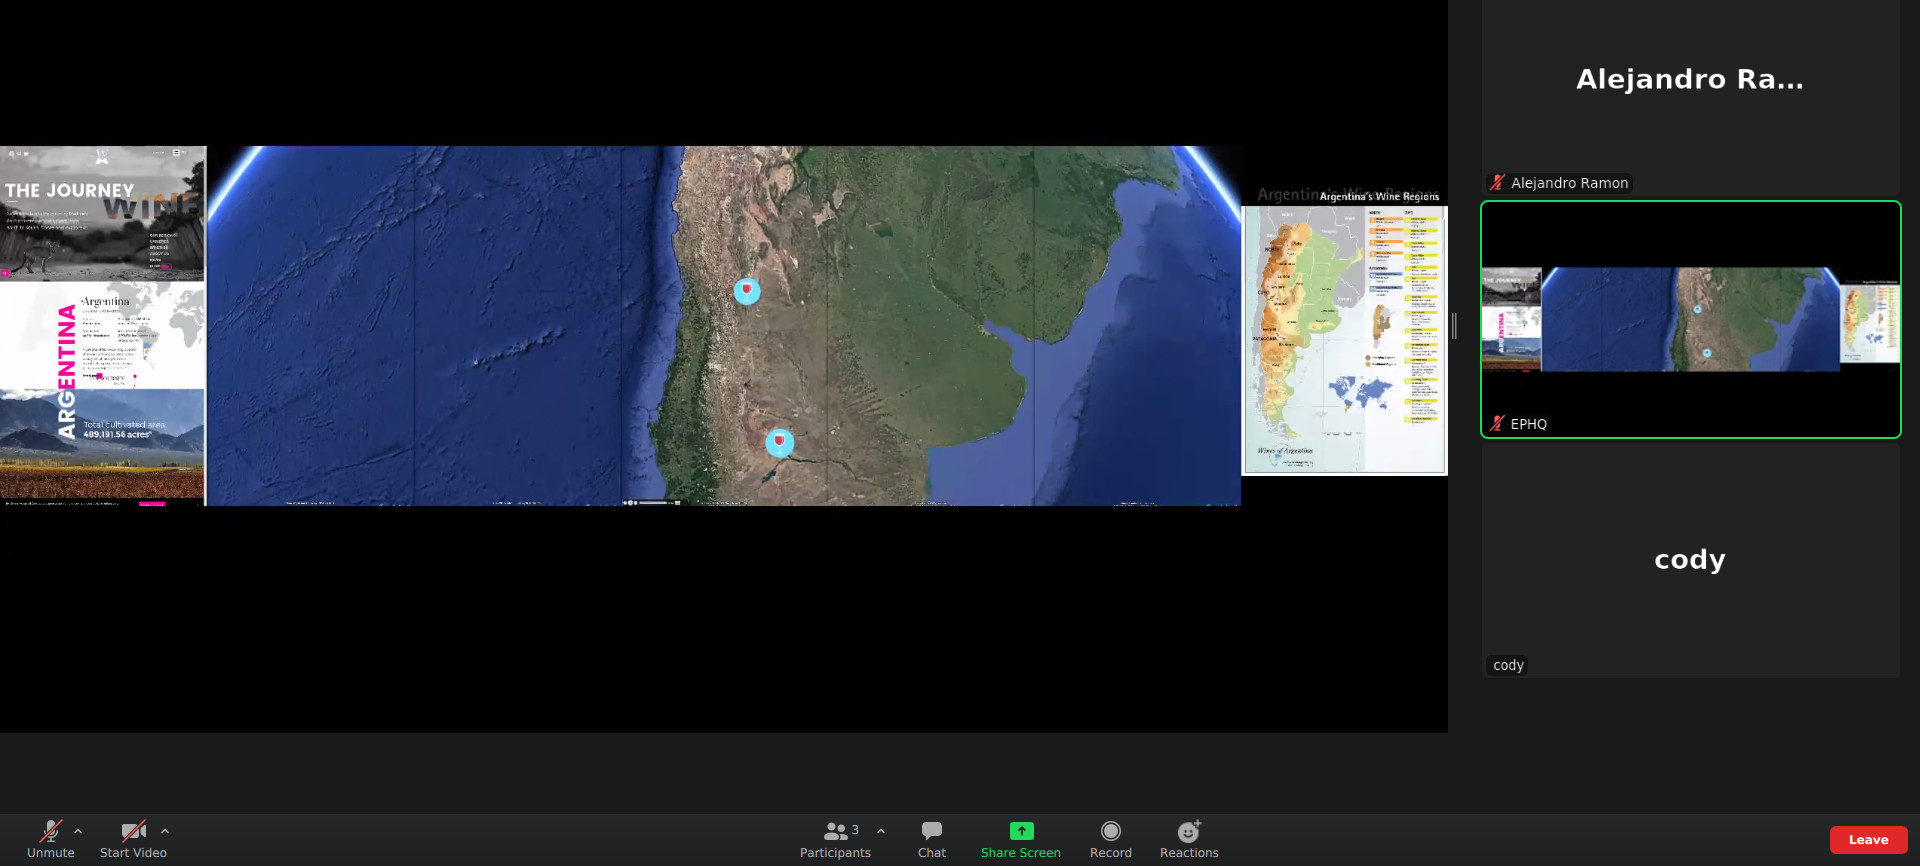Open audio options arrow next to Unmute
The height and width of the screenshot is (866, 1920).
click(x=78, y=831)
